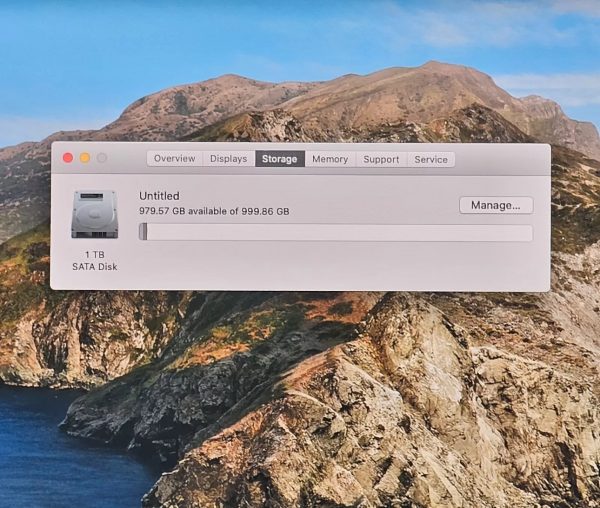This screenshot has height=508, width=600.
Task: Minimize window with the yellow button
Action: pyautogui.click(x=85, y=158)
